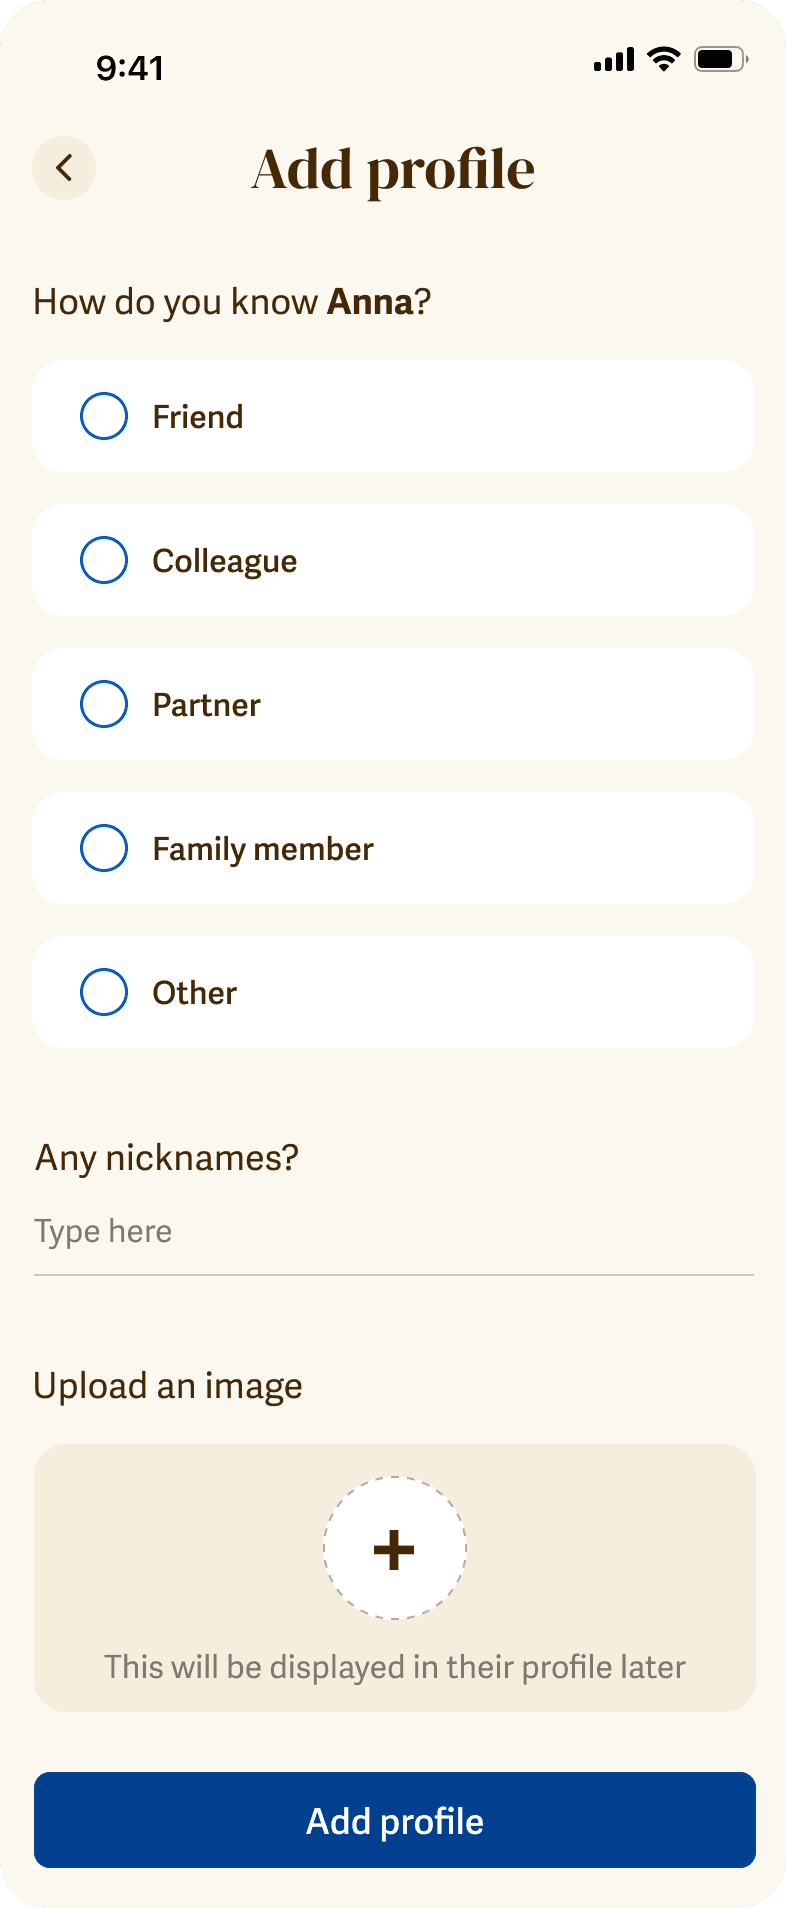Tap the 'Add profile' page heading
This screenshot has width=786, height=1908.
[393, 169]
